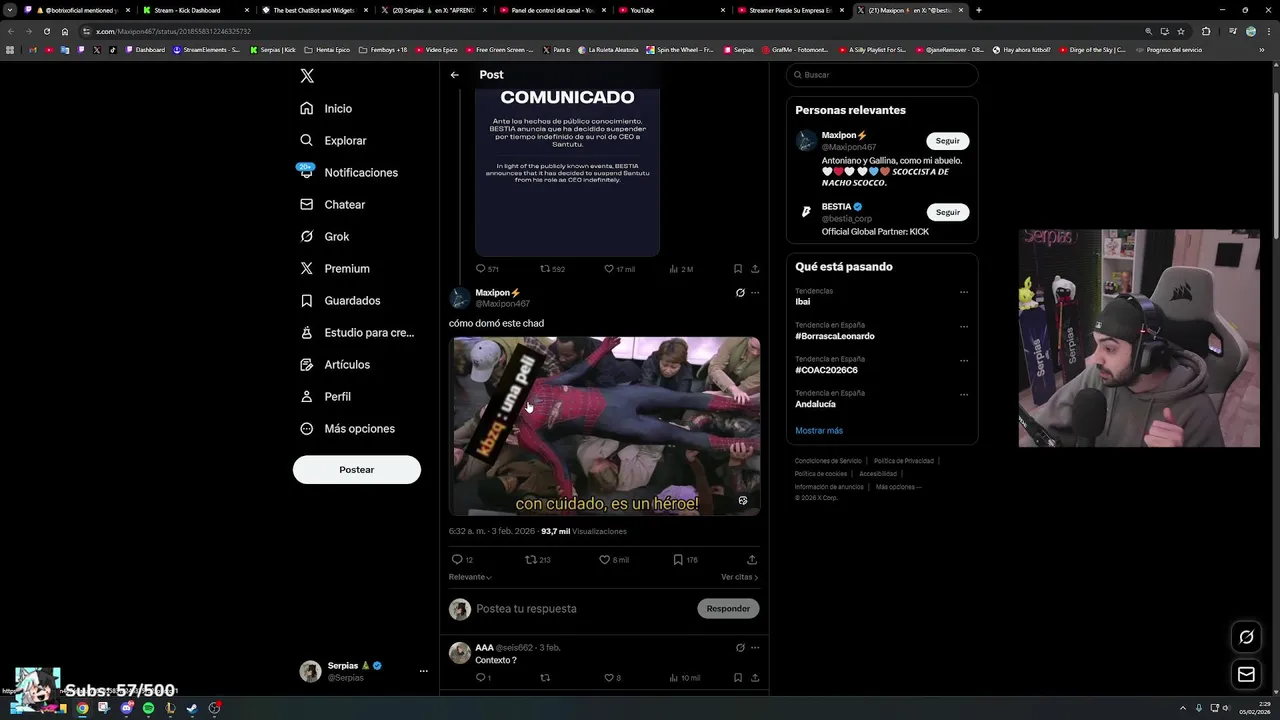This screenshot has height=720, width=1280.
Task: Click the Responder button
Action: tap(728, 608)
